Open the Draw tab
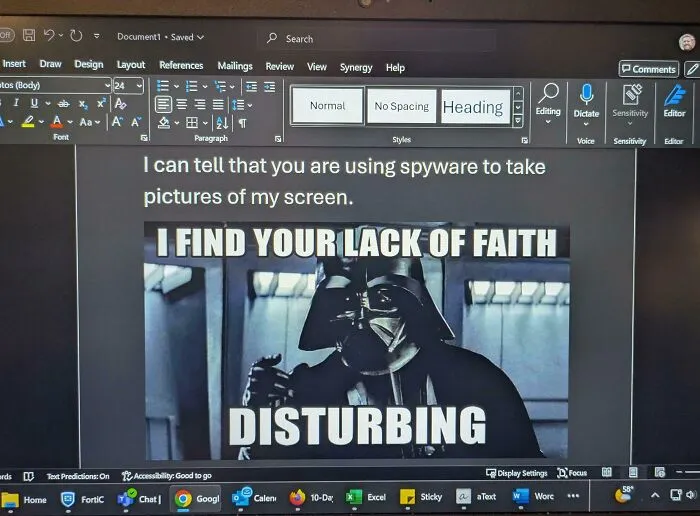The image size is (700, 516). 50,64
